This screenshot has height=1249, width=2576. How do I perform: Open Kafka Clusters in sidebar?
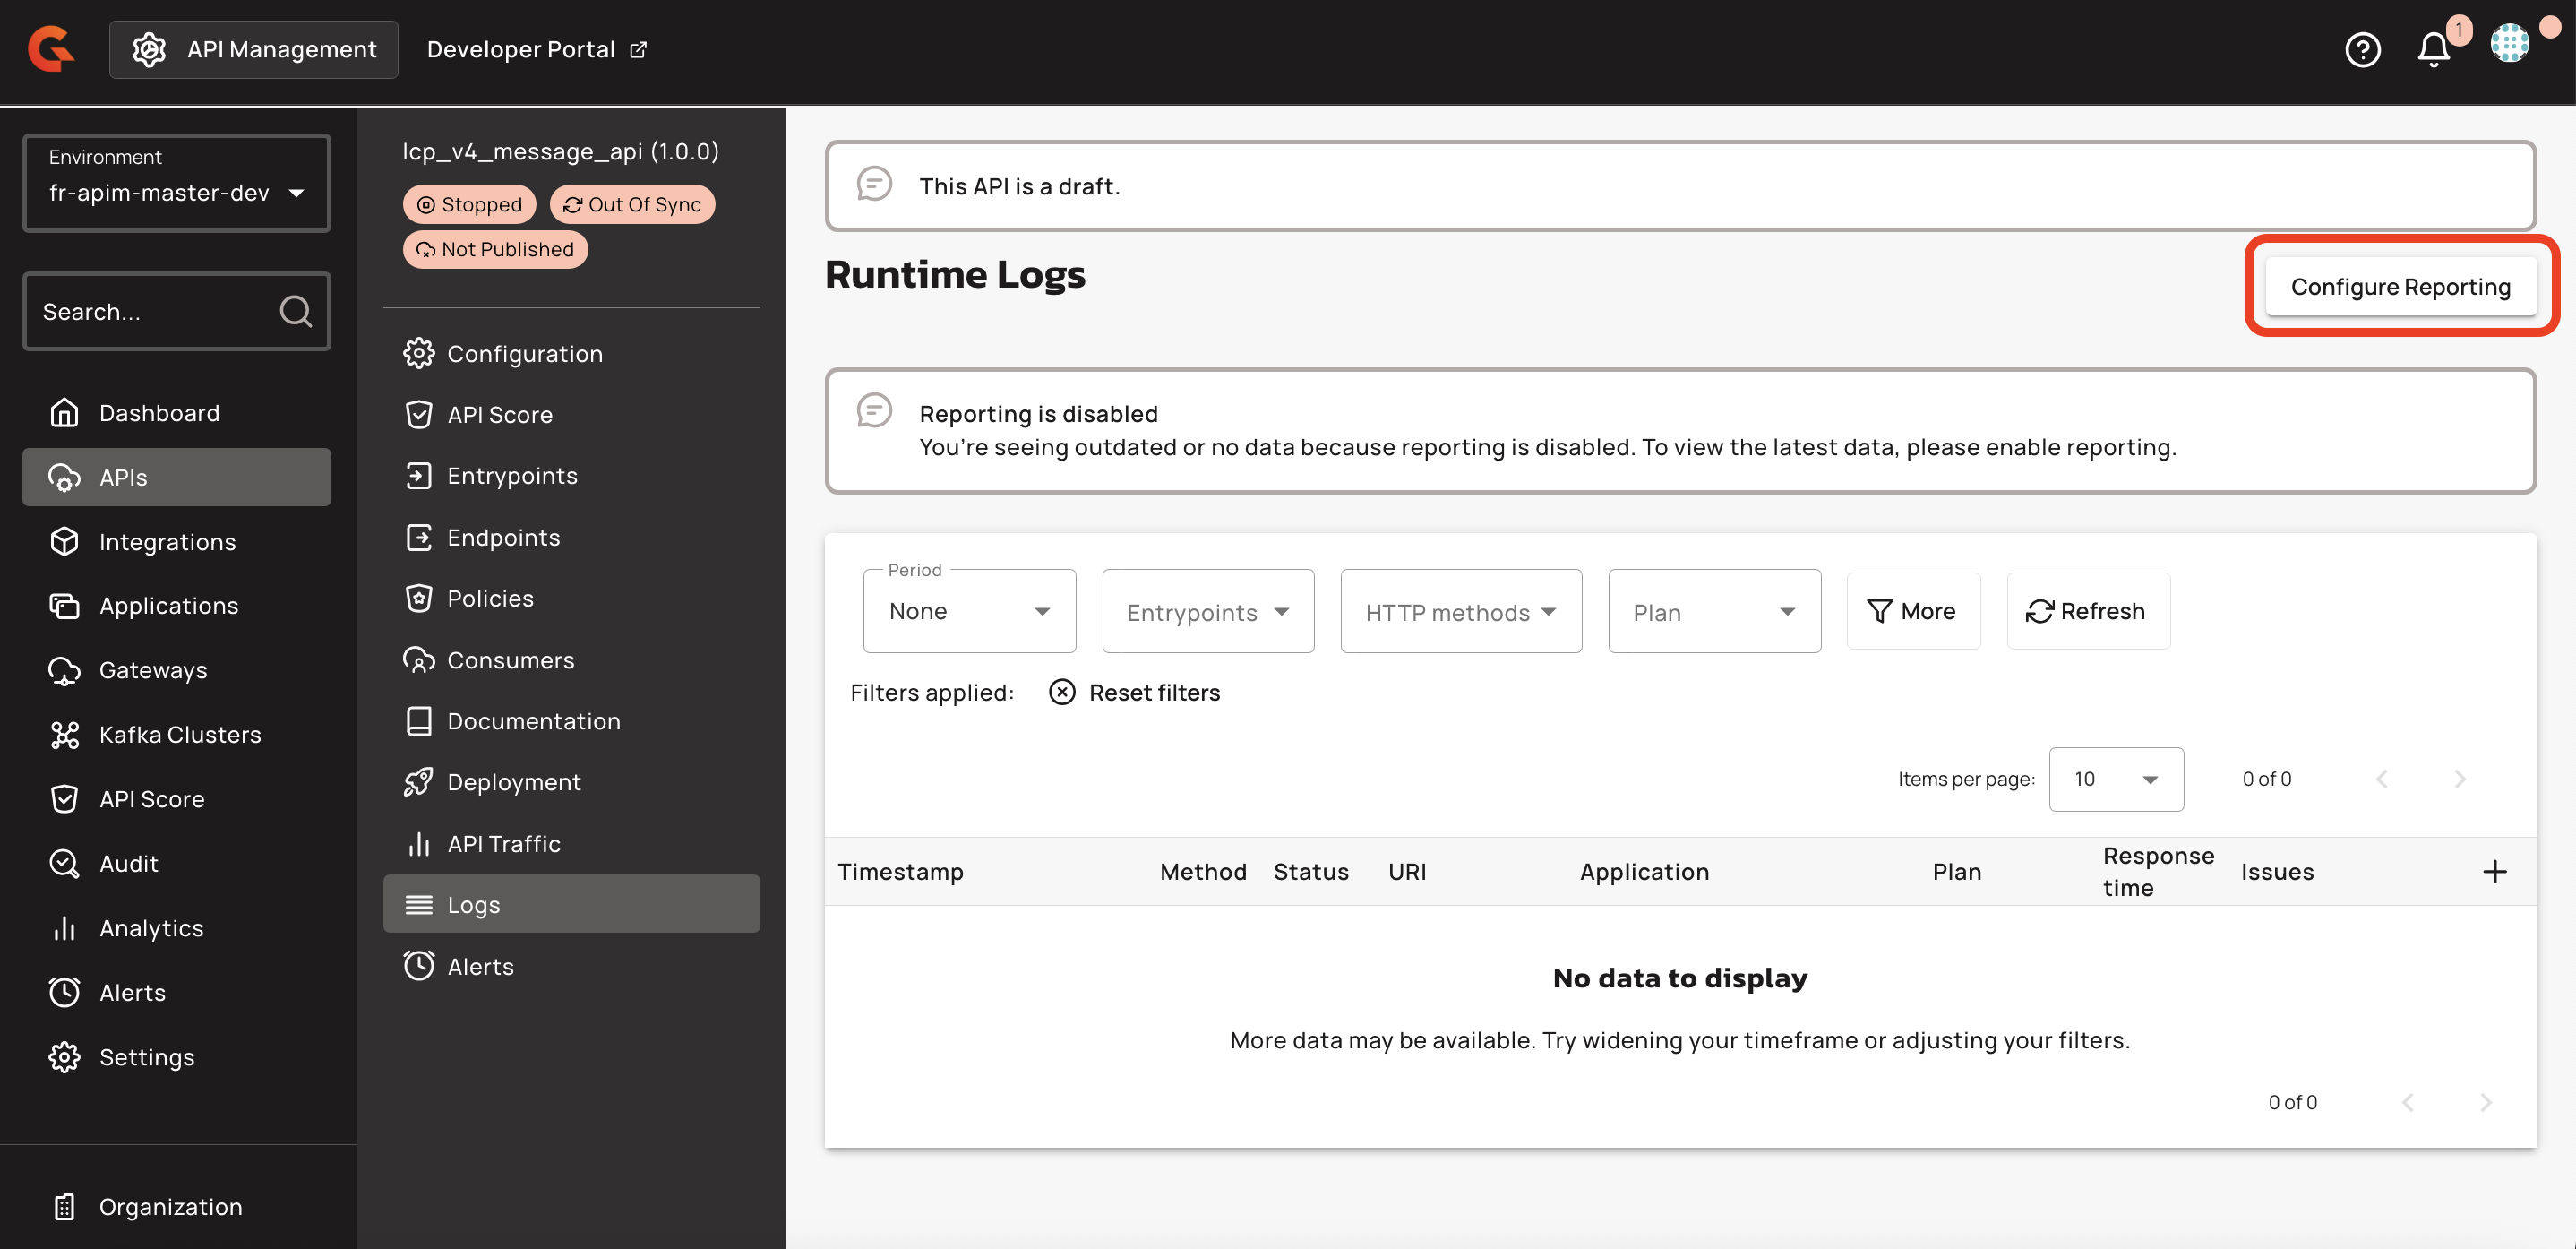pos(180,734)
